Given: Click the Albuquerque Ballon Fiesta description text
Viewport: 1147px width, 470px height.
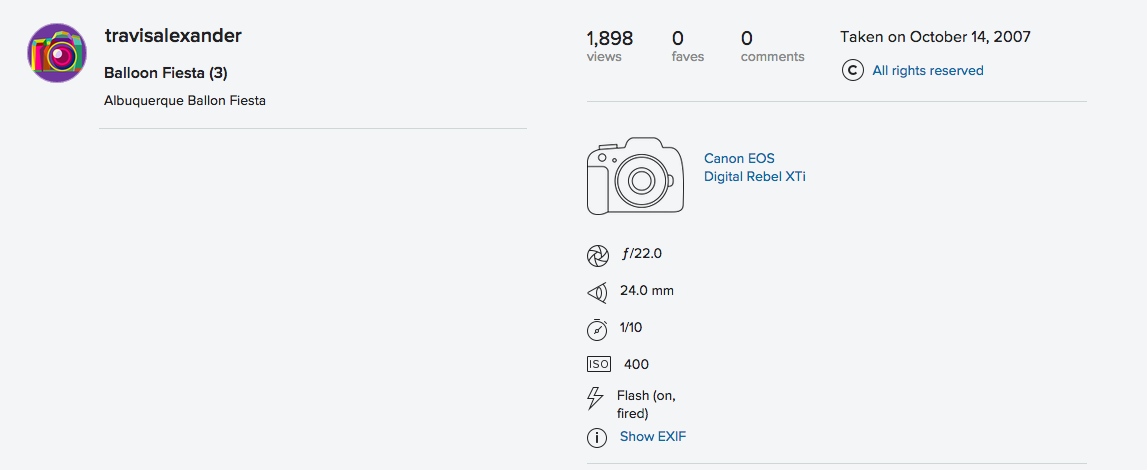Looking at the screenshot, I should (x=185, y=101).
